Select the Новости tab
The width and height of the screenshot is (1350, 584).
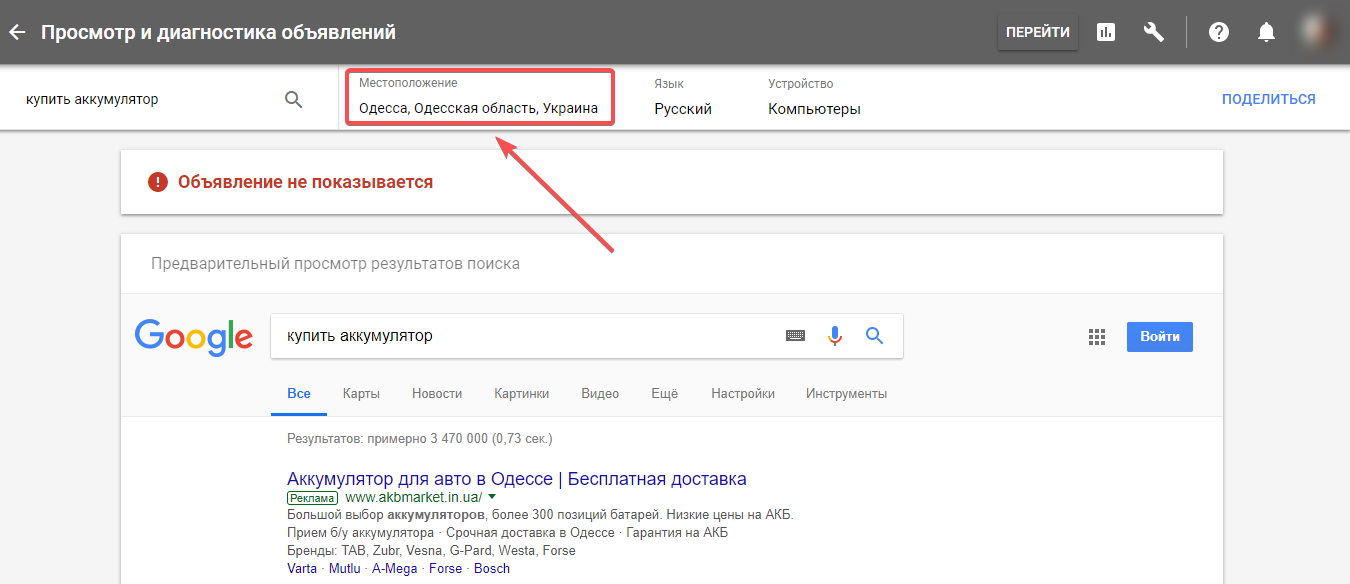437,393
